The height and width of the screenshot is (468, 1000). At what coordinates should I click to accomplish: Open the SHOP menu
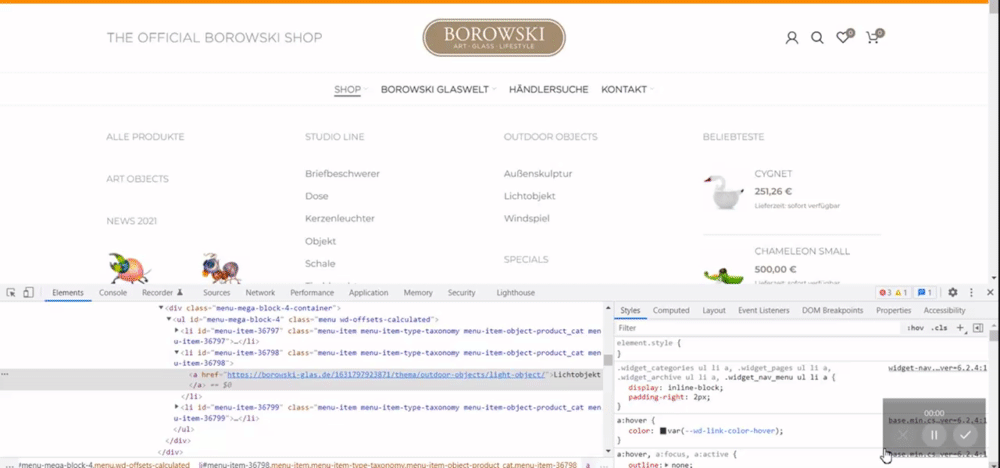coord(348,90)
